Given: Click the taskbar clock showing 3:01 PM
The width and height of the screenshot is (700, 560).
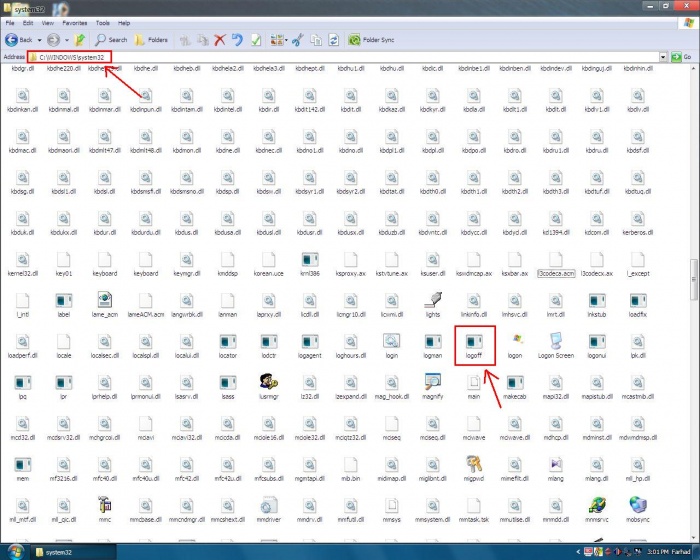Looking at the screenshot, I should click(x=657, y=552).
